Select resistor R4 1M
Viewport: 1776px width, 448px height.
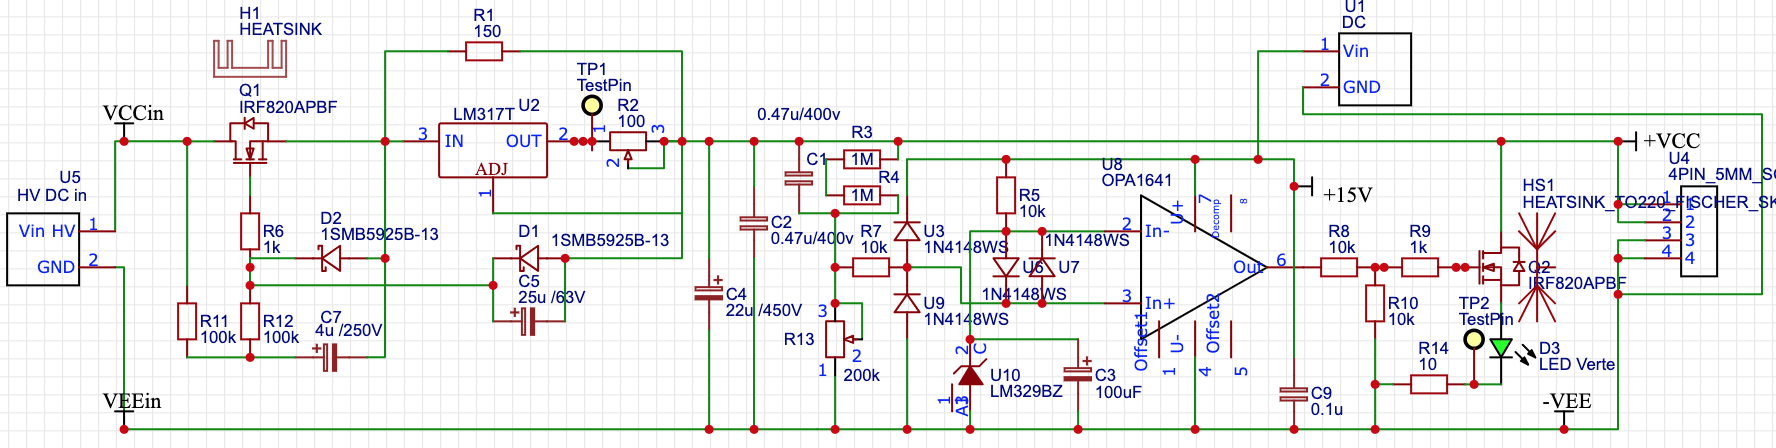pos(862,195)
